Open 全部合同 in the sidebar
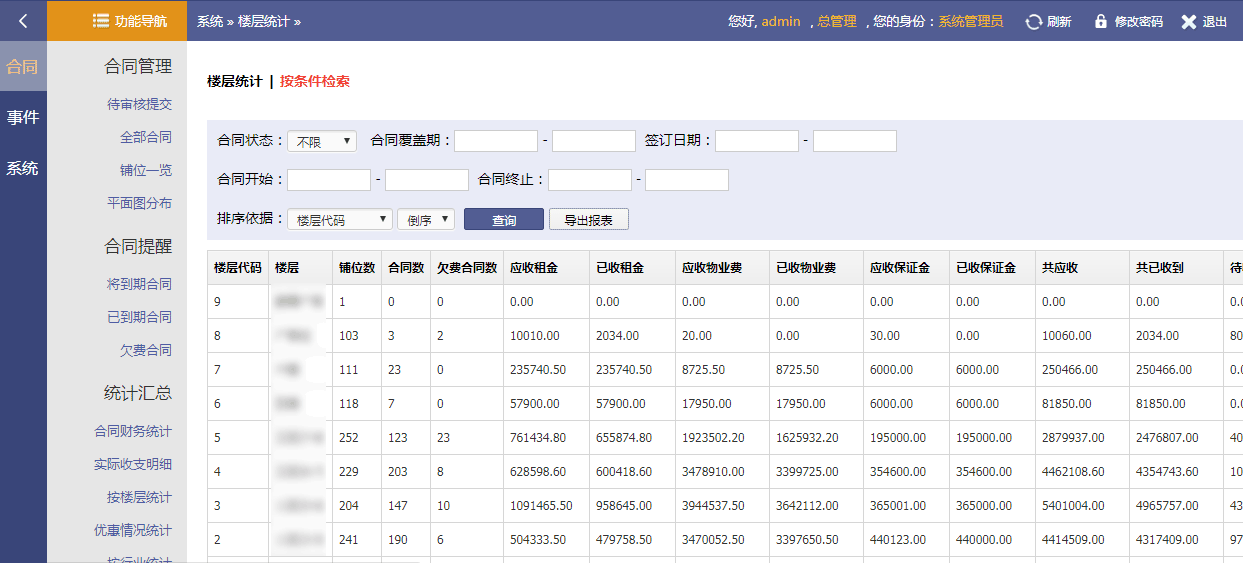This screenshot has height=563, width=1243. tap(146, 137)
